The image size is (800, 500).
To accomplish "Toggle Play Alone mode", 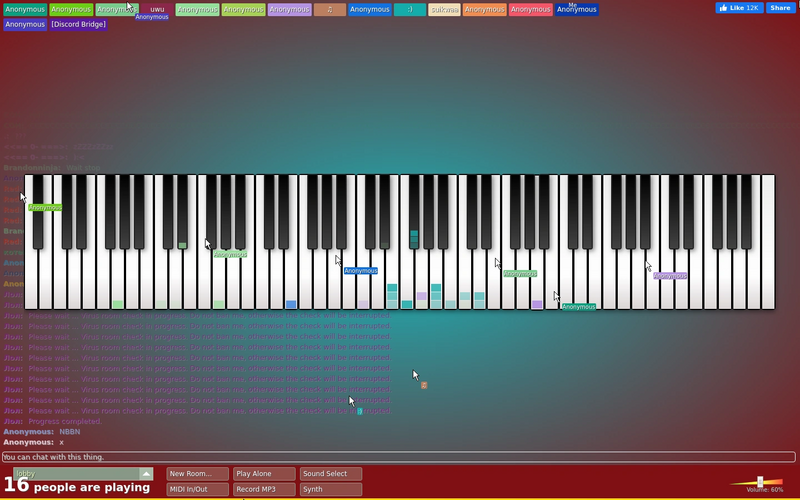I will tap(264, 473).
